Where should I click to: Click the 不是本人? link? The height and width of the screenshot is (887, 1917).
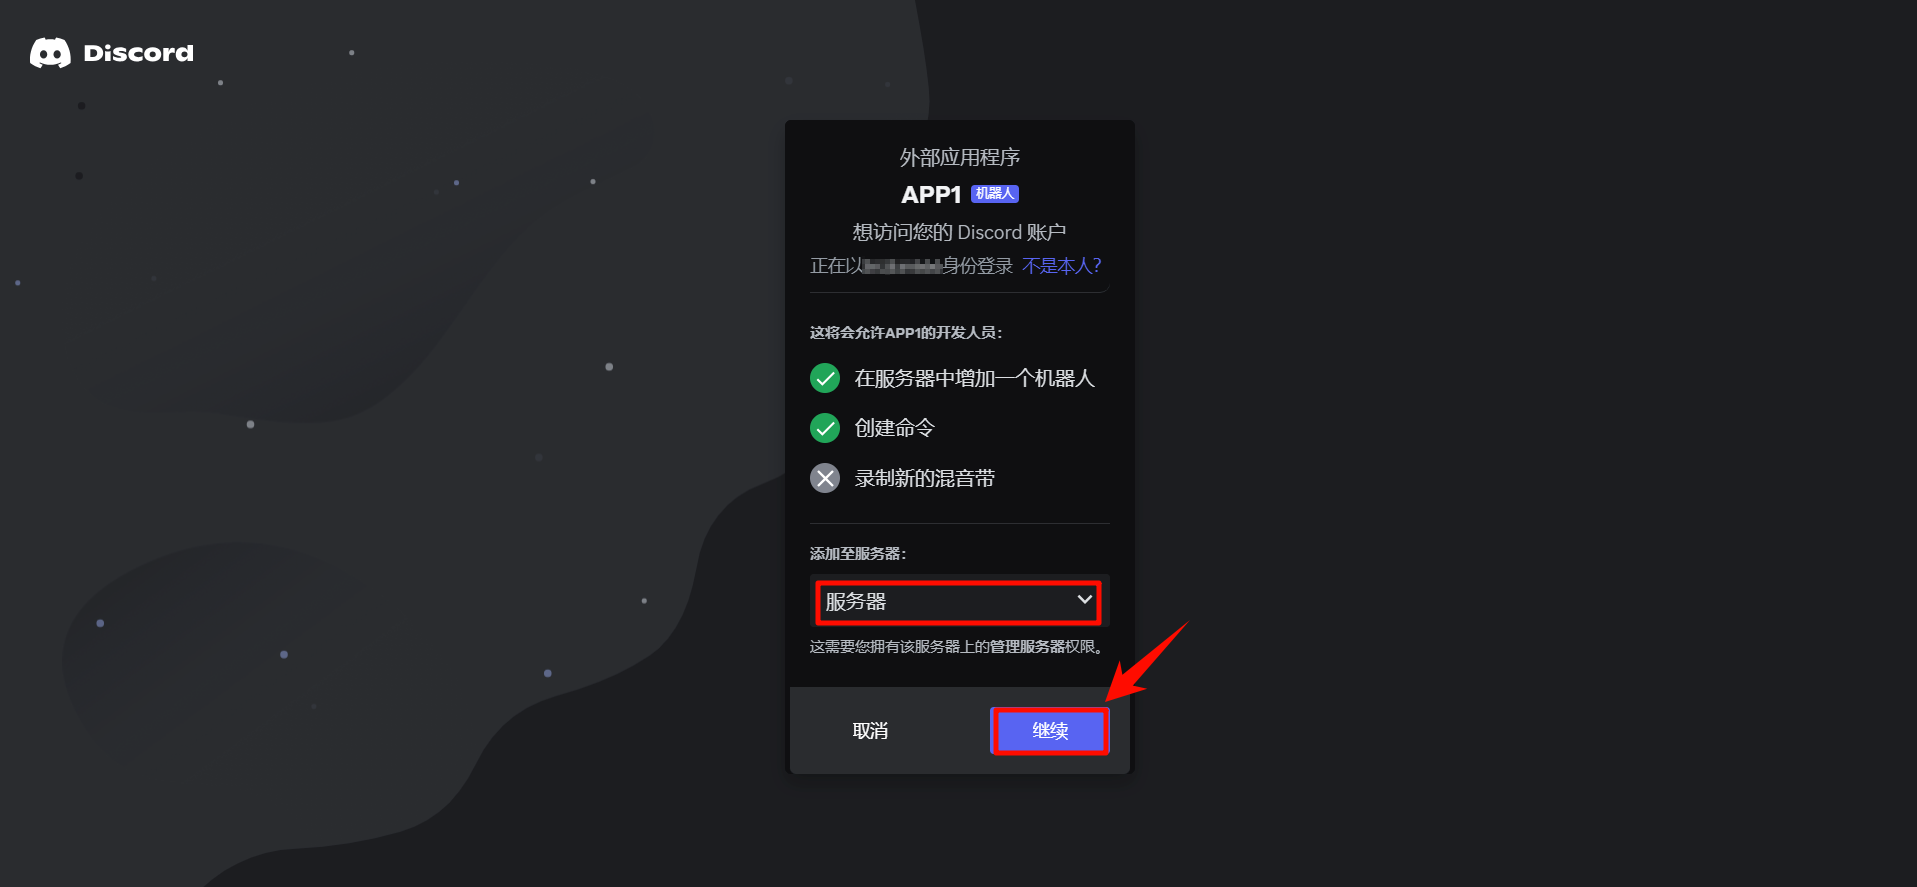(x=1062, y=266)
